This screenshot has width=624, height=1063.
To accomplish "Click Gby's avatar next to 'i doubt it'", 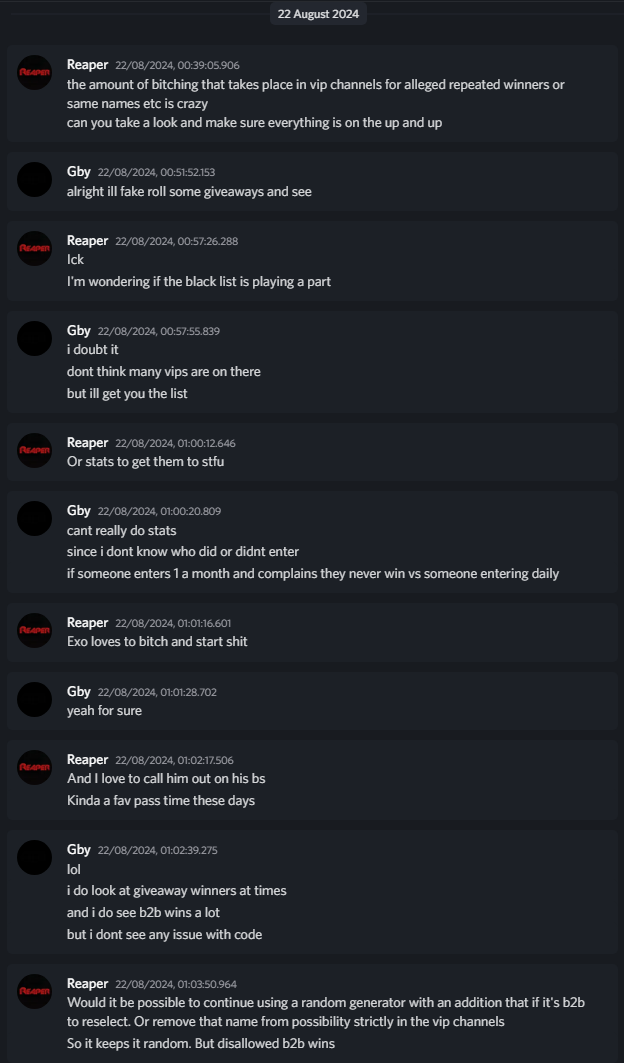I will [x=35, y=338].
